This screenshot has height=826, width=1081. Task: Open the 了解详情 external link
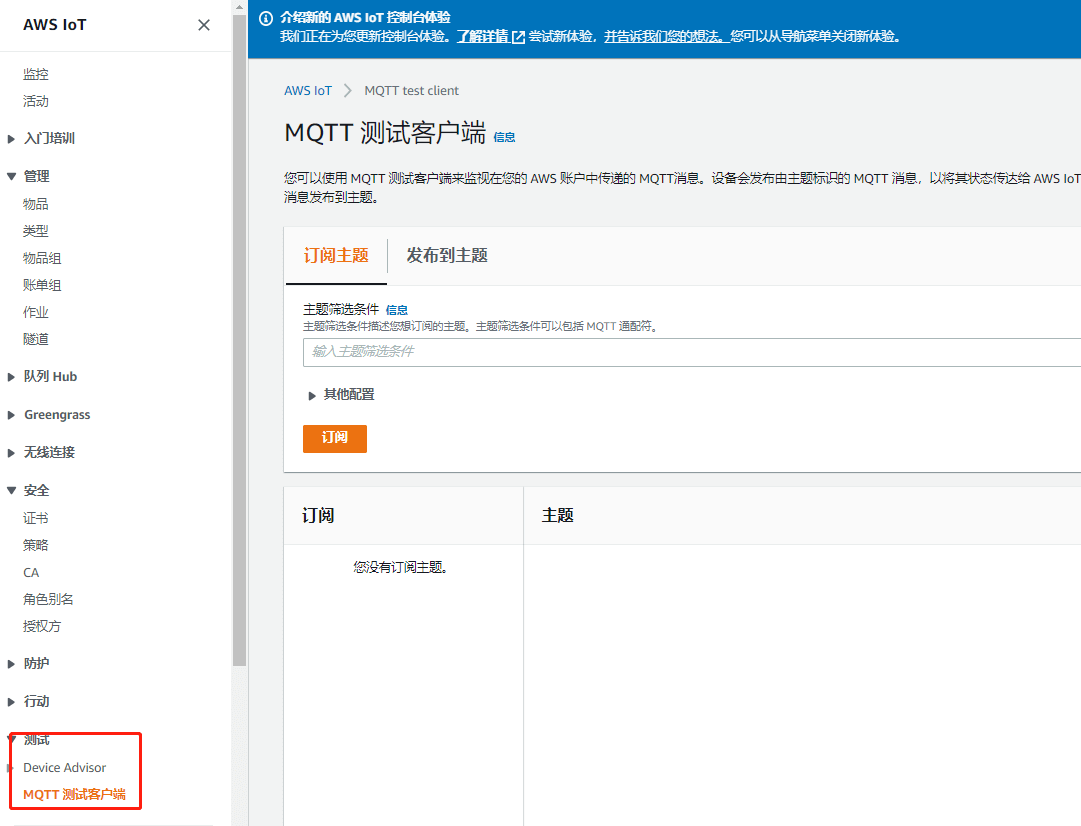coord(491,37)
